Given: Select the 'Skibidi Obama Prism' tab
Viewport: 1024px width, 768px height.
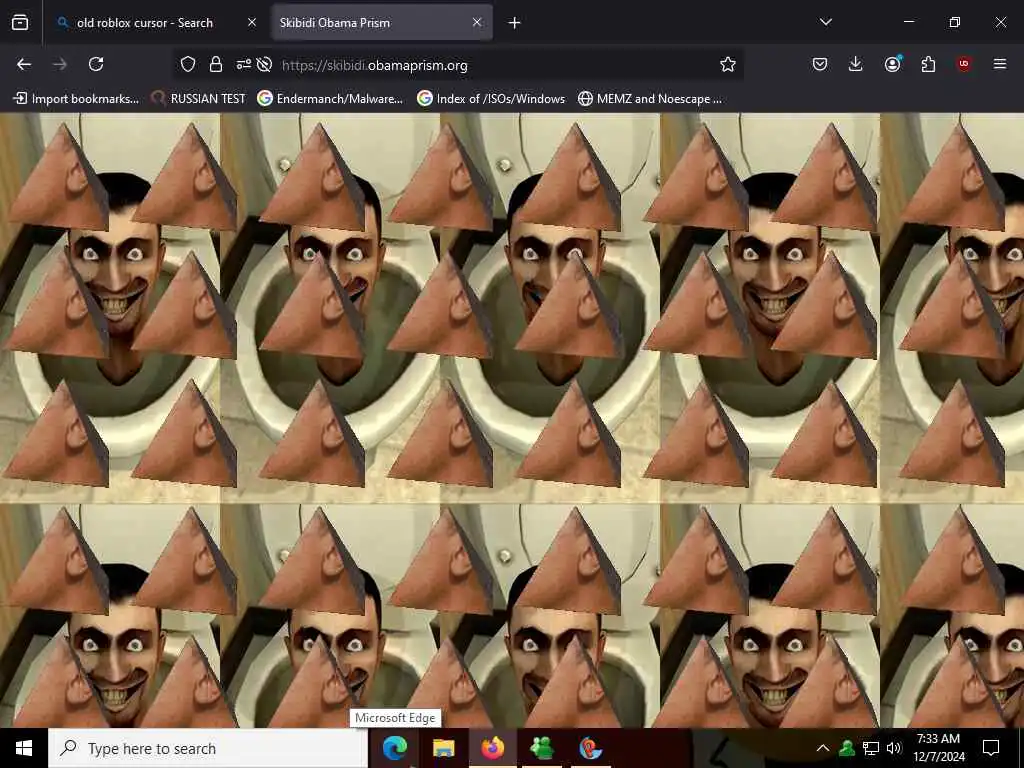Looking at the screenshot, I should (382, 23).
